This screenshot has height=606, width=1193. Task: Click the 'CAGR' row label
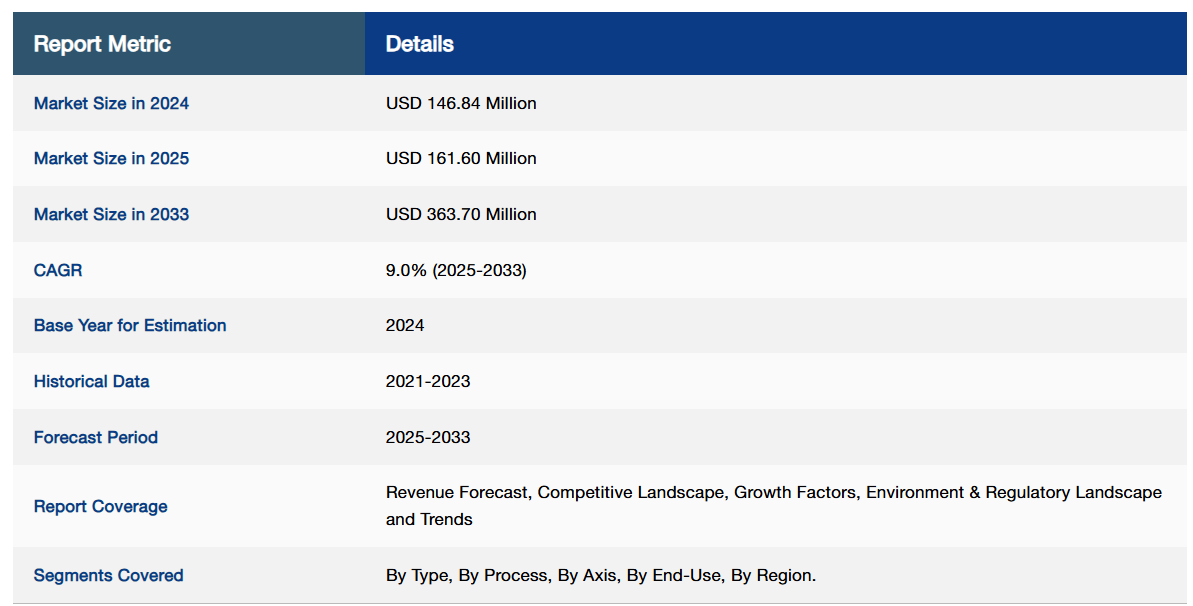click(58, 270)
